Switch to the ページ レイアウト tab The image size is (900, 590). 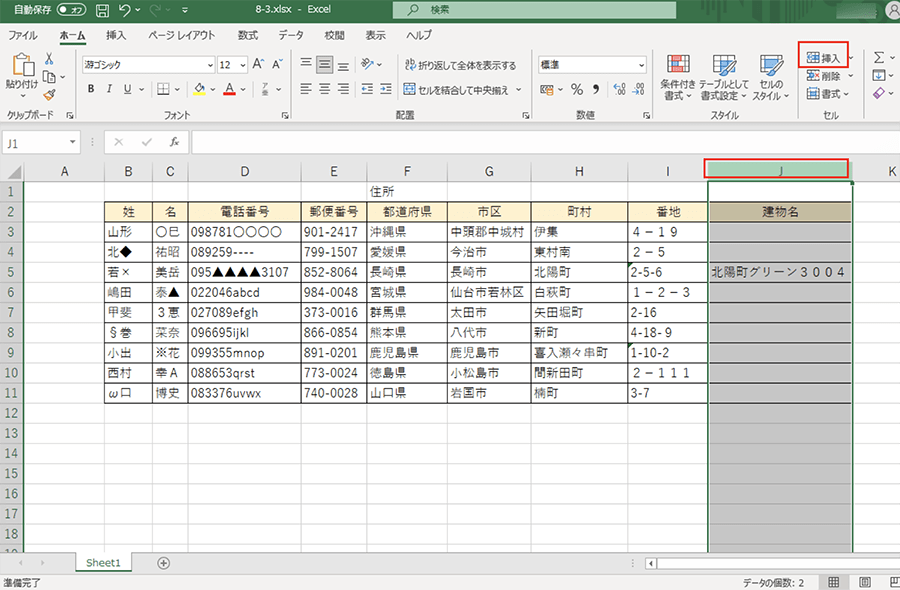pyautogui.click(x=181, y=35)
